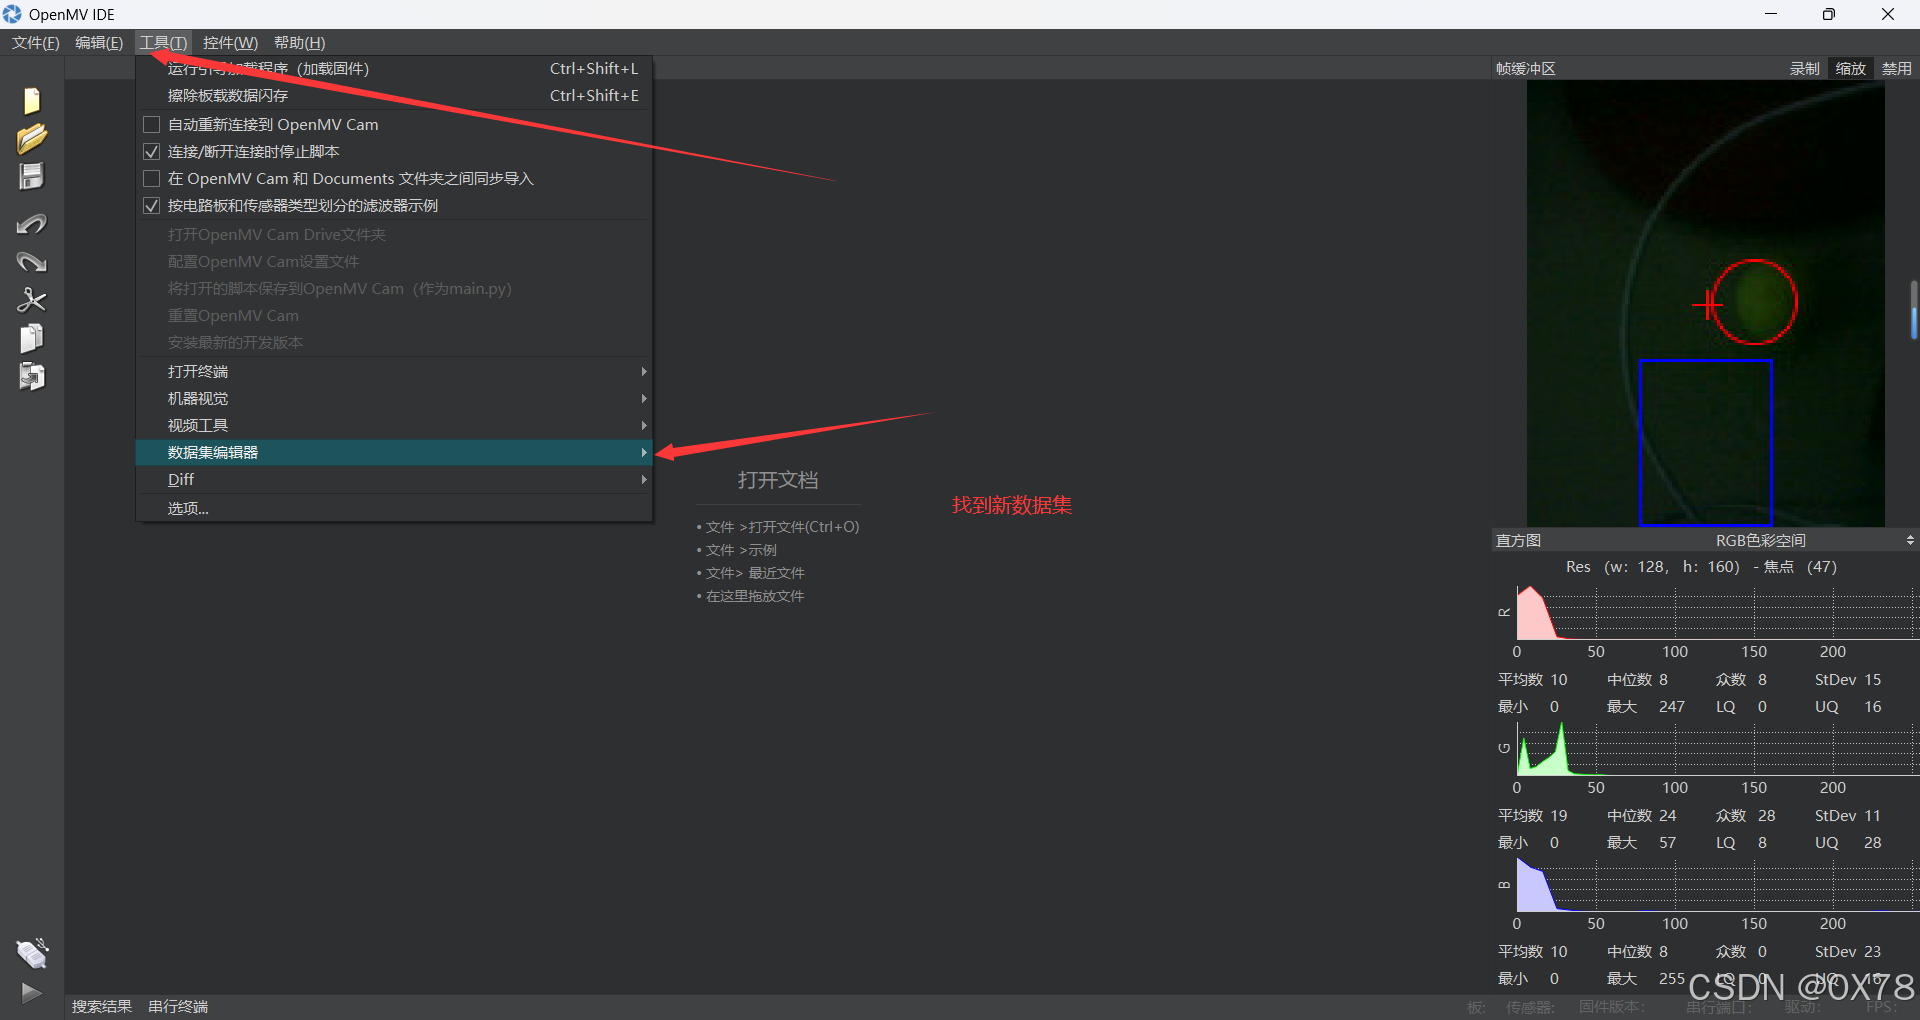This screenshot has height=1020, width=1920.
Task: Open the 控件(W) menu
Action: coord(230,43)
